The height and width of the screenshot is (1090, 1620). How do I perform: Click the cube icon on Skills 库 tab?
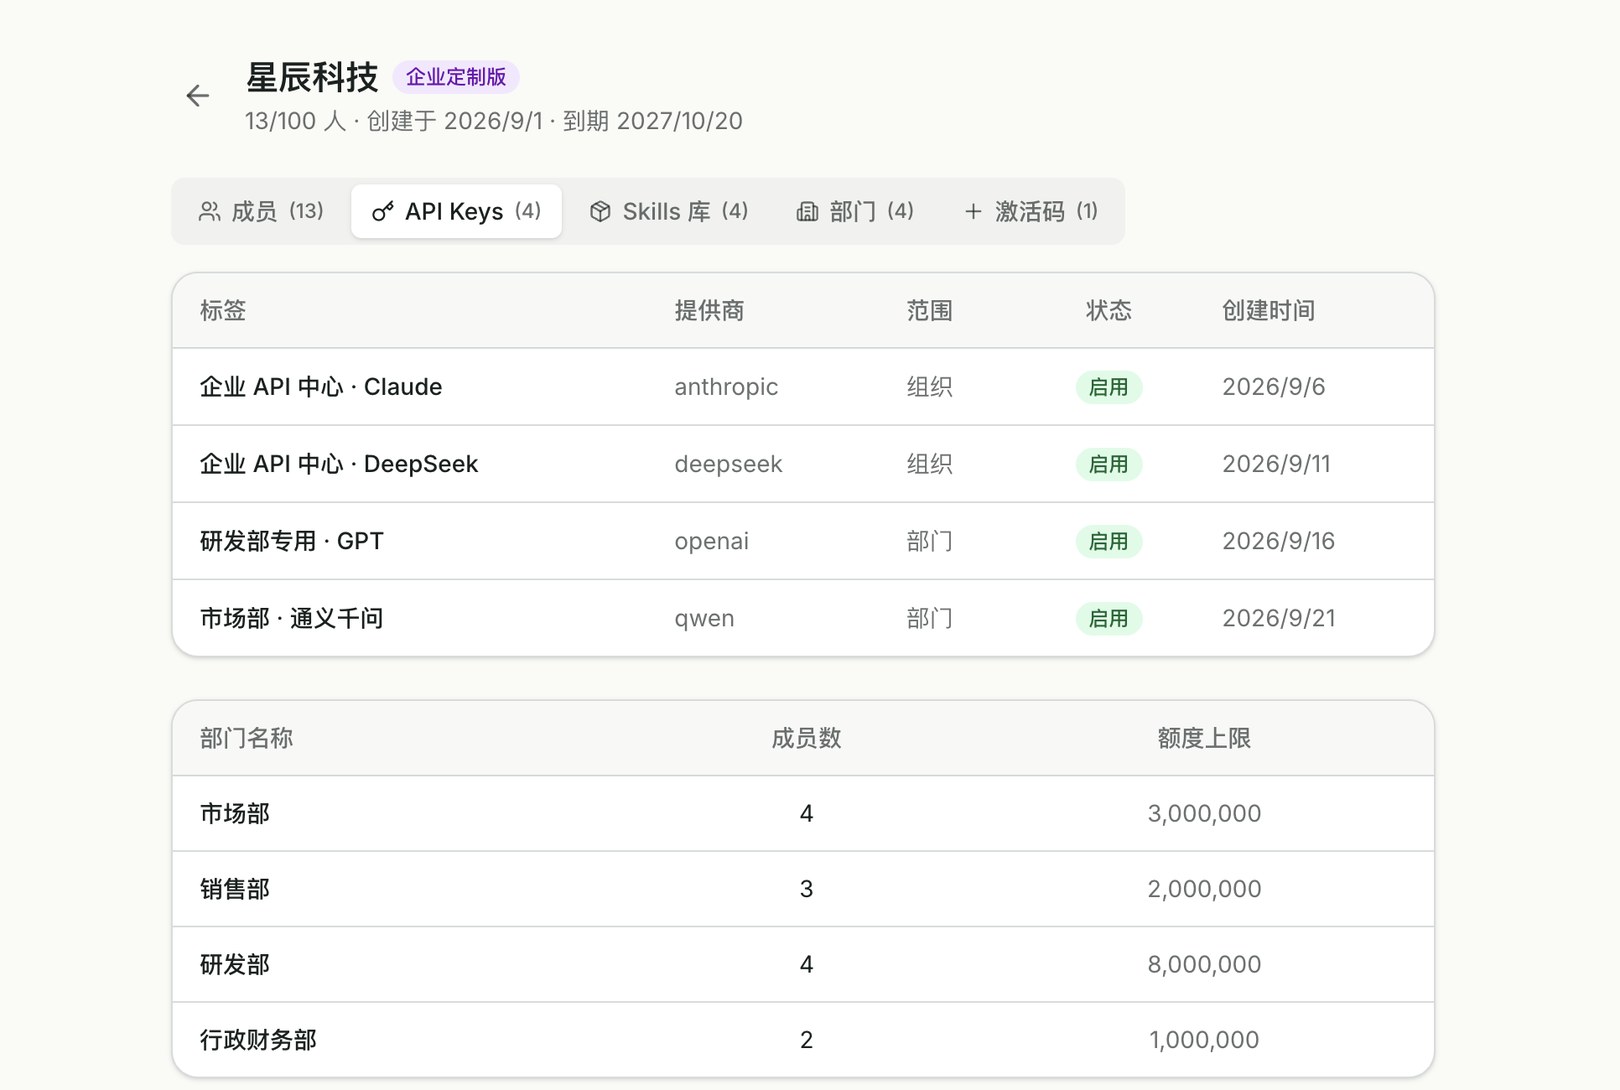tap(600, 211)
